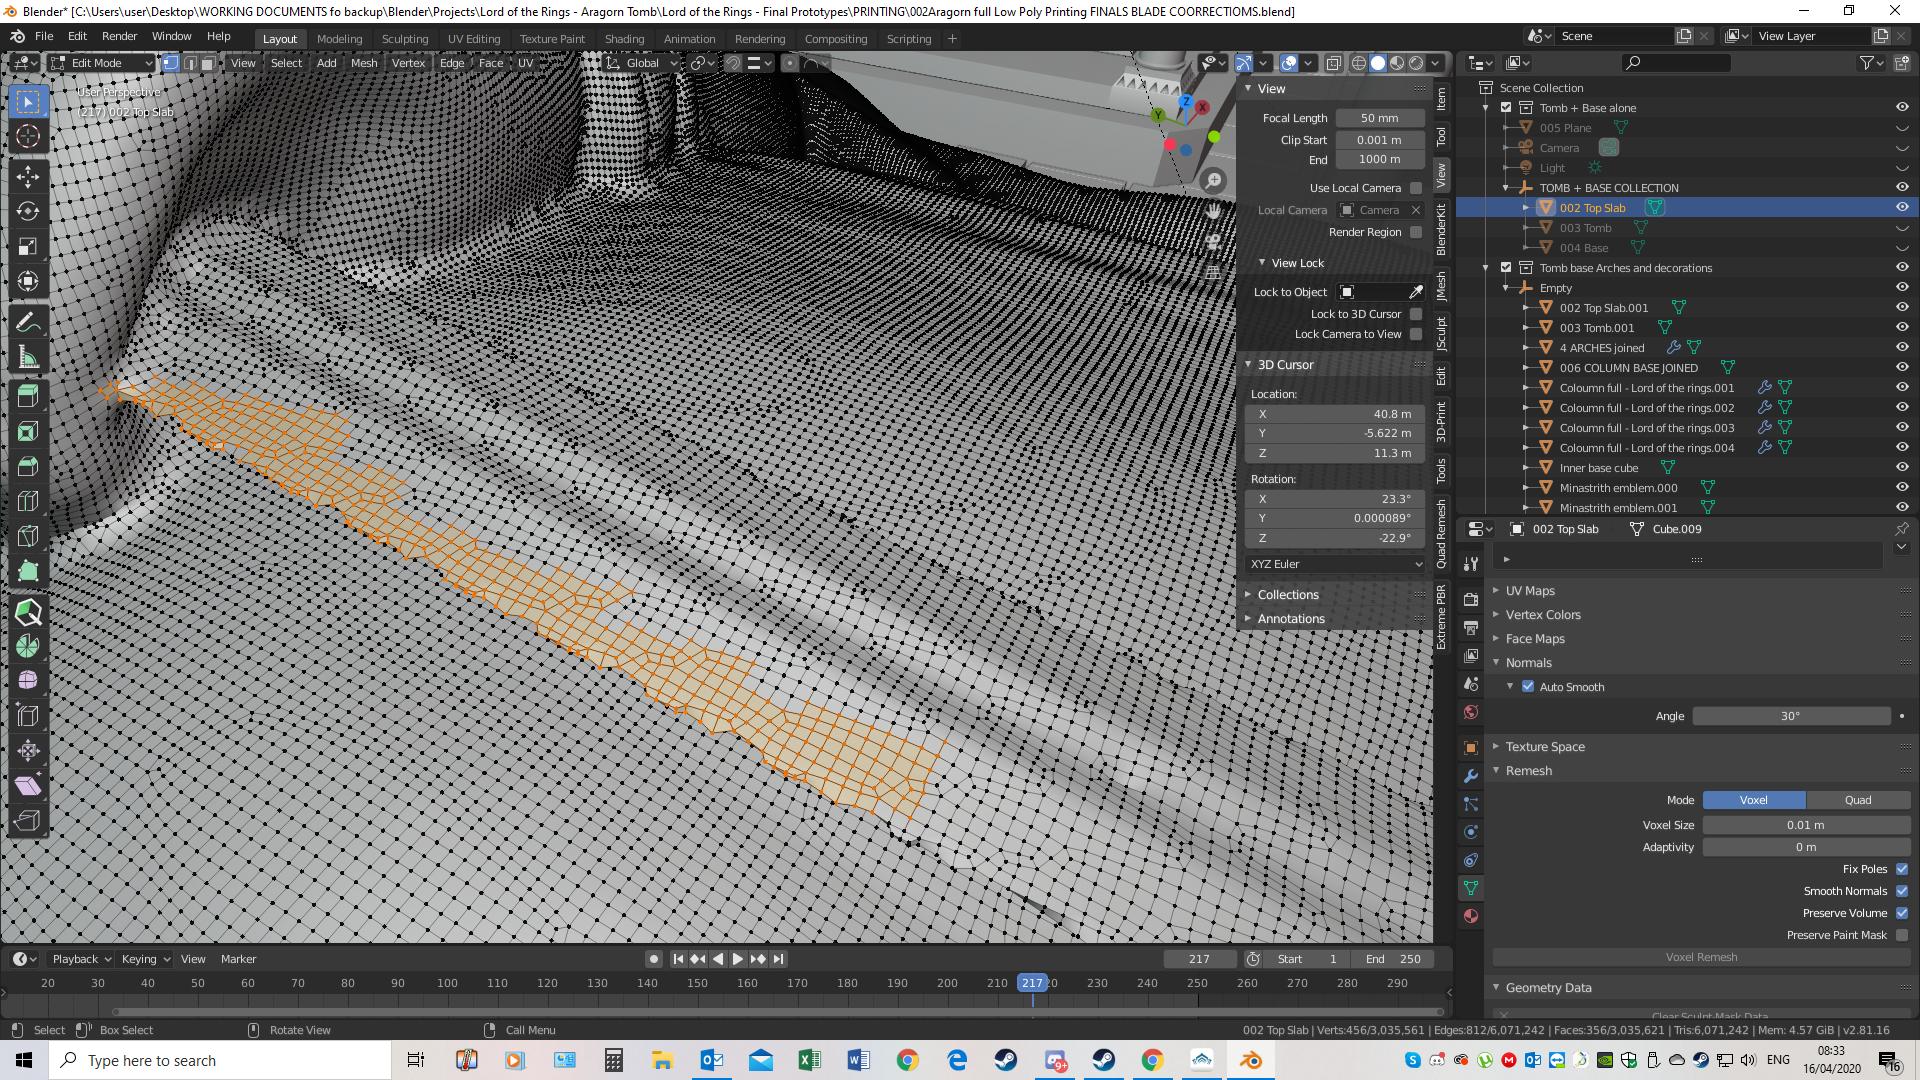Screen dimensions: 1920x1080
Task: Select 003 Tomb in outliner
Action: click(x=1585, y=228)
